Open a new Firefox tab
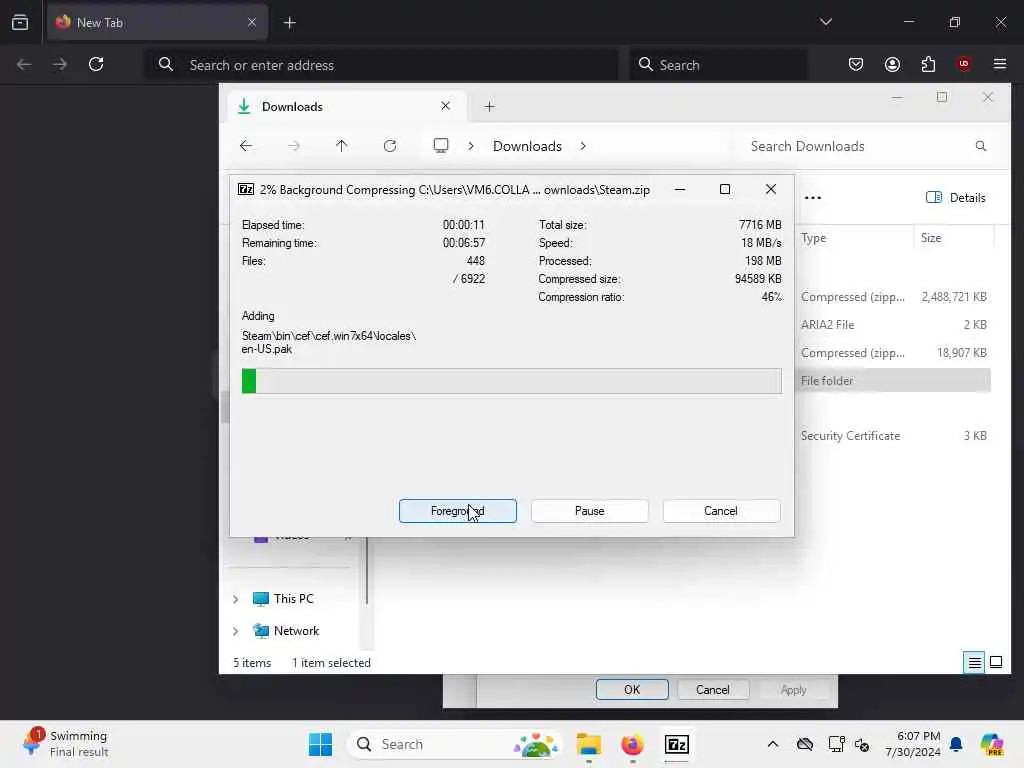This screenshot has width=1024, height=768. pyautogui.click(x=289, y=23)
